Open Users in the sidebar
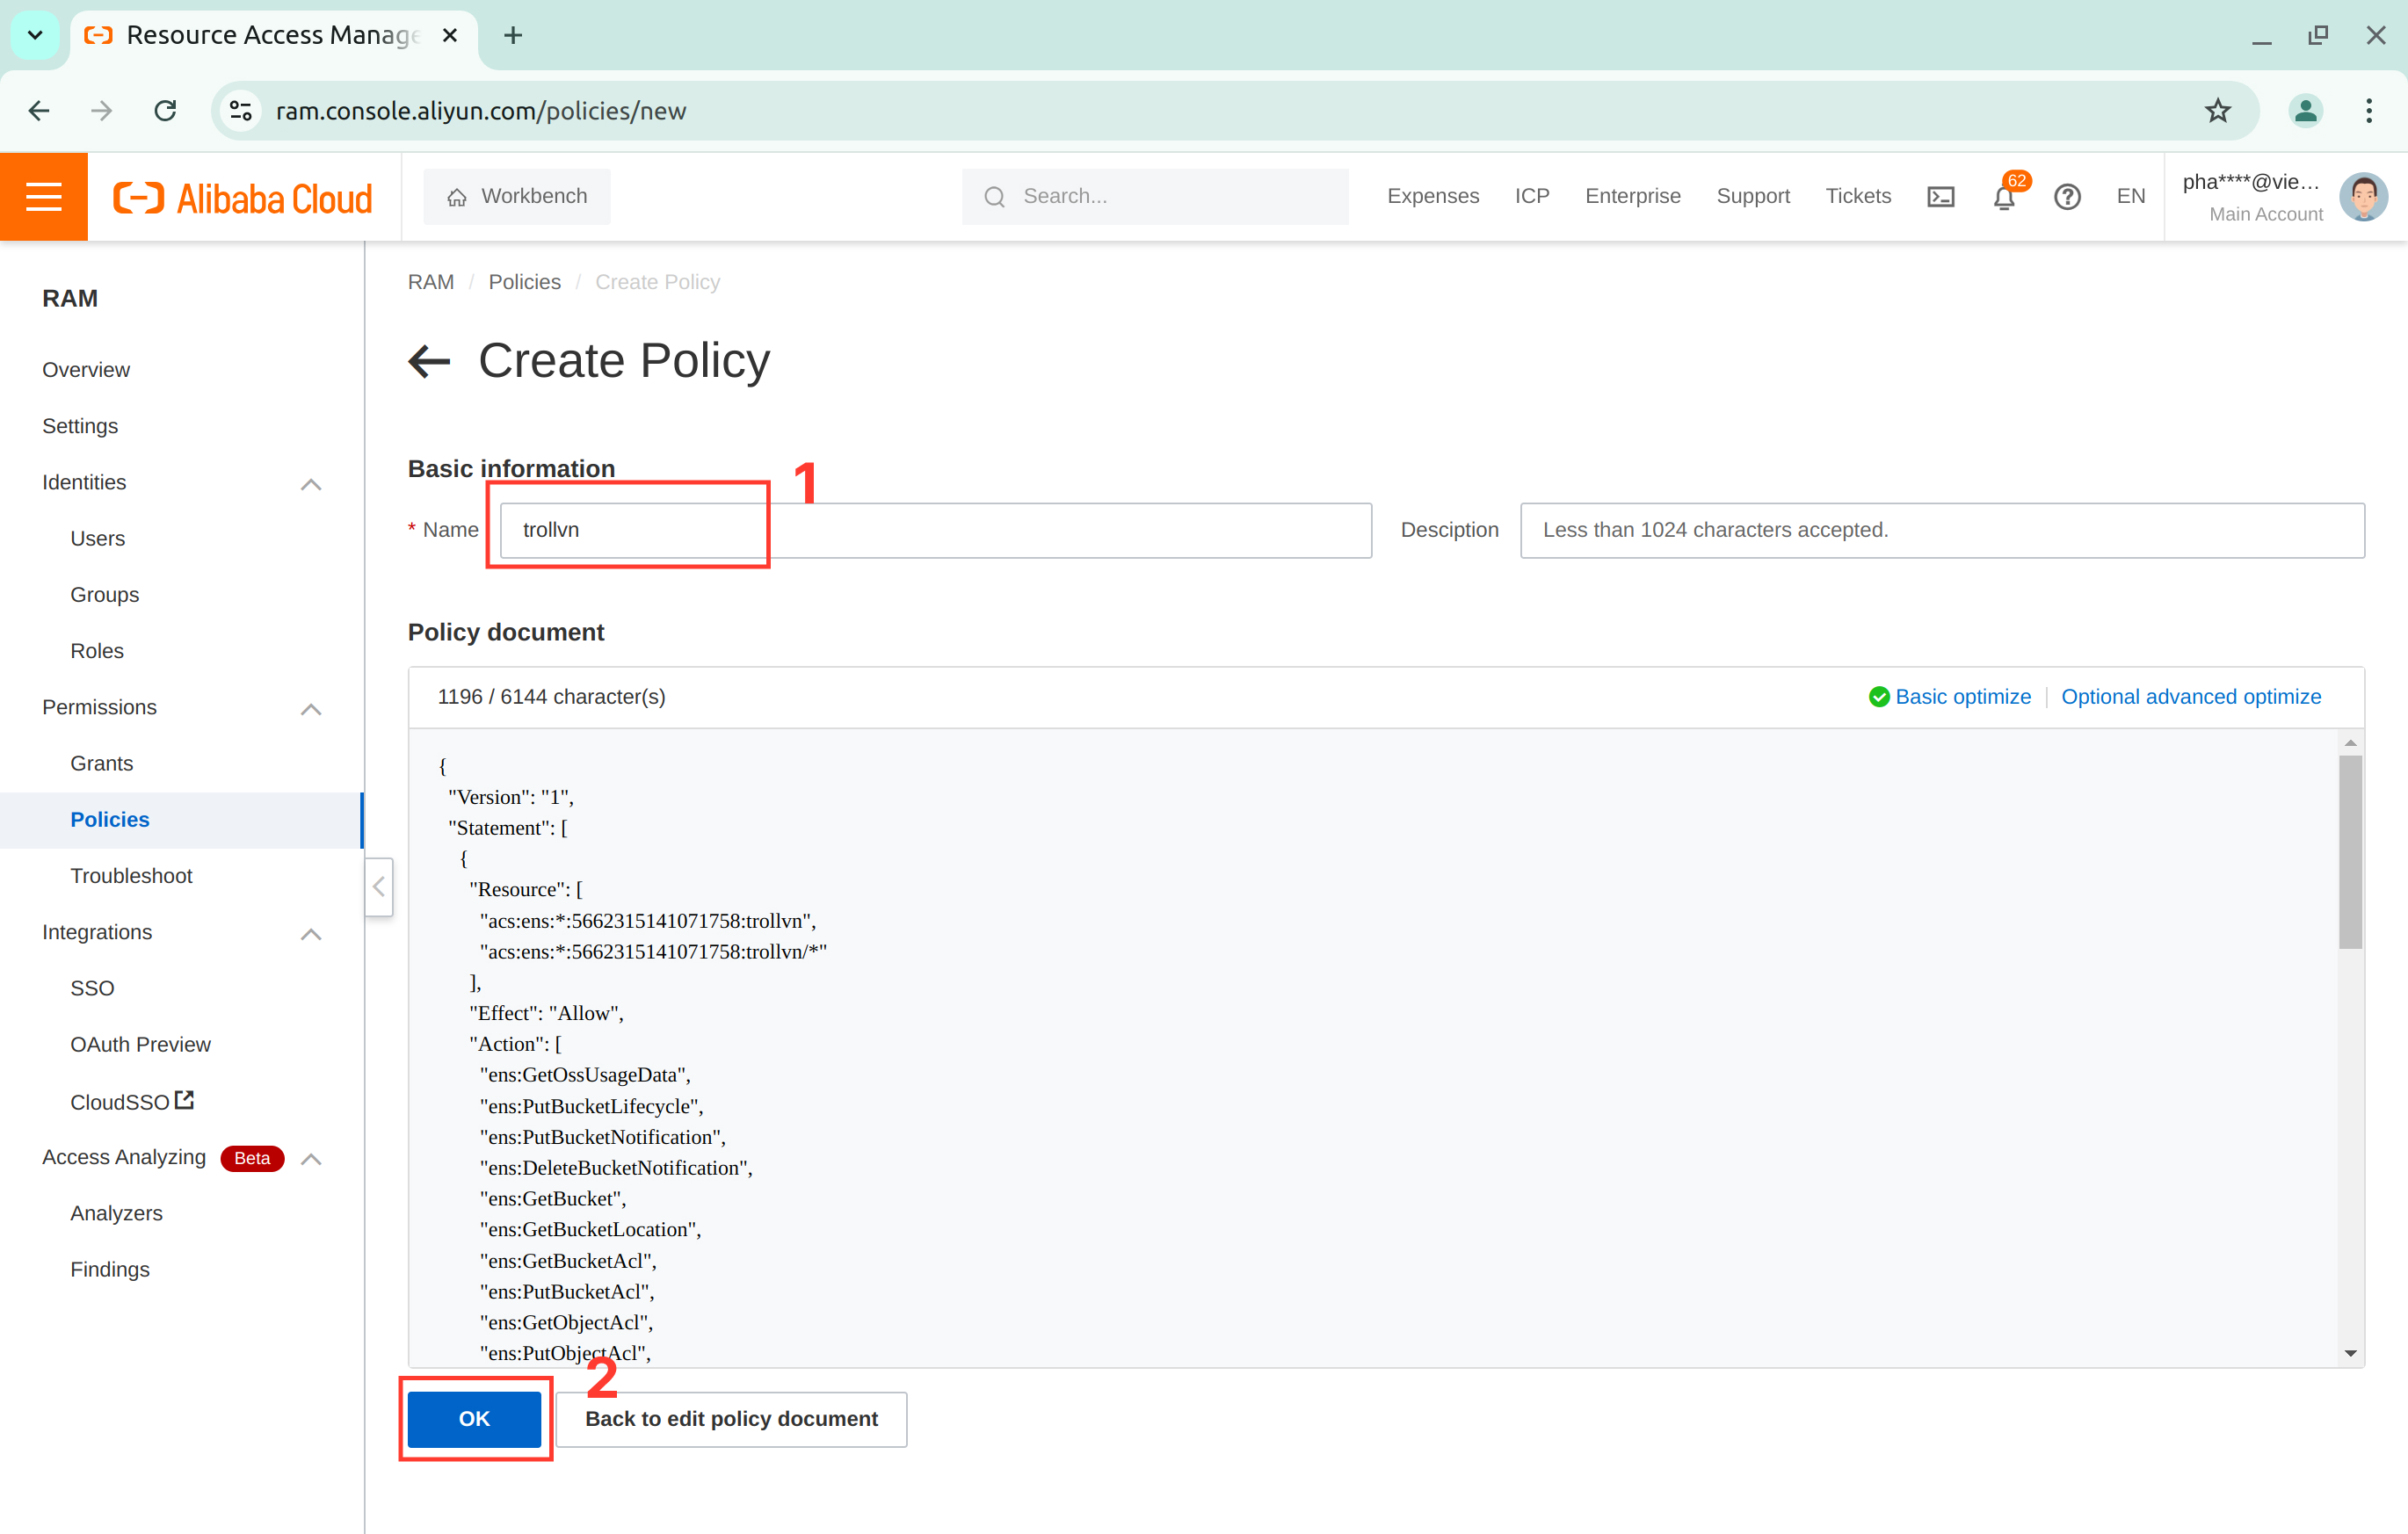Viewport: 2408px width, 1534px height. (97, 538)
